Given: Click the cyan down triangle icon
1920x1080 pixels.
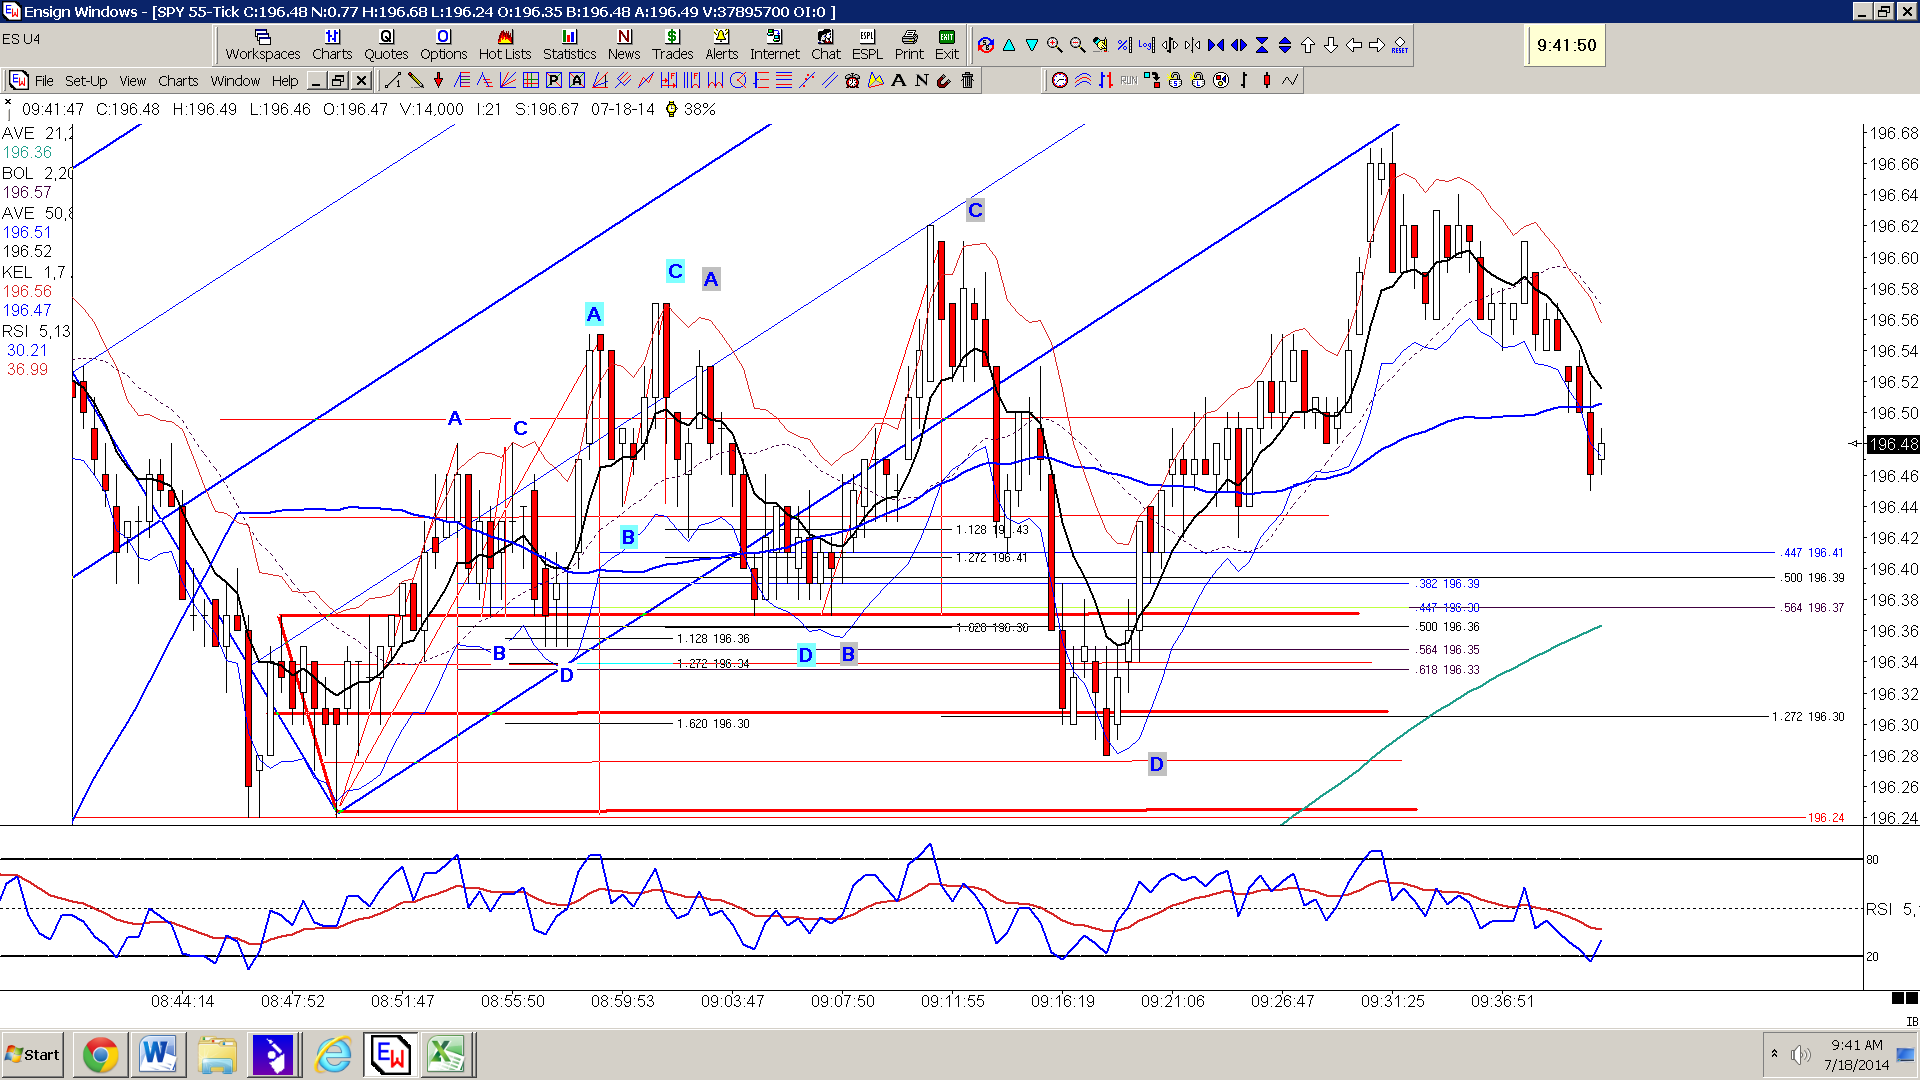Looking at the screenshot, I should (1032, 45).
